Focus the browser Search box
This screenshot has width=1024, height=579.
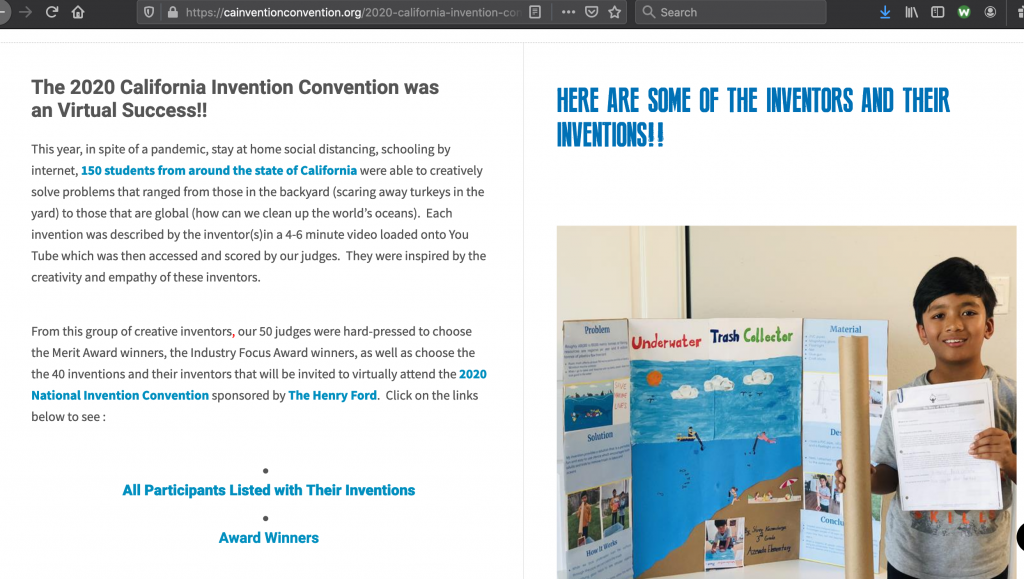tap(731, 12)
